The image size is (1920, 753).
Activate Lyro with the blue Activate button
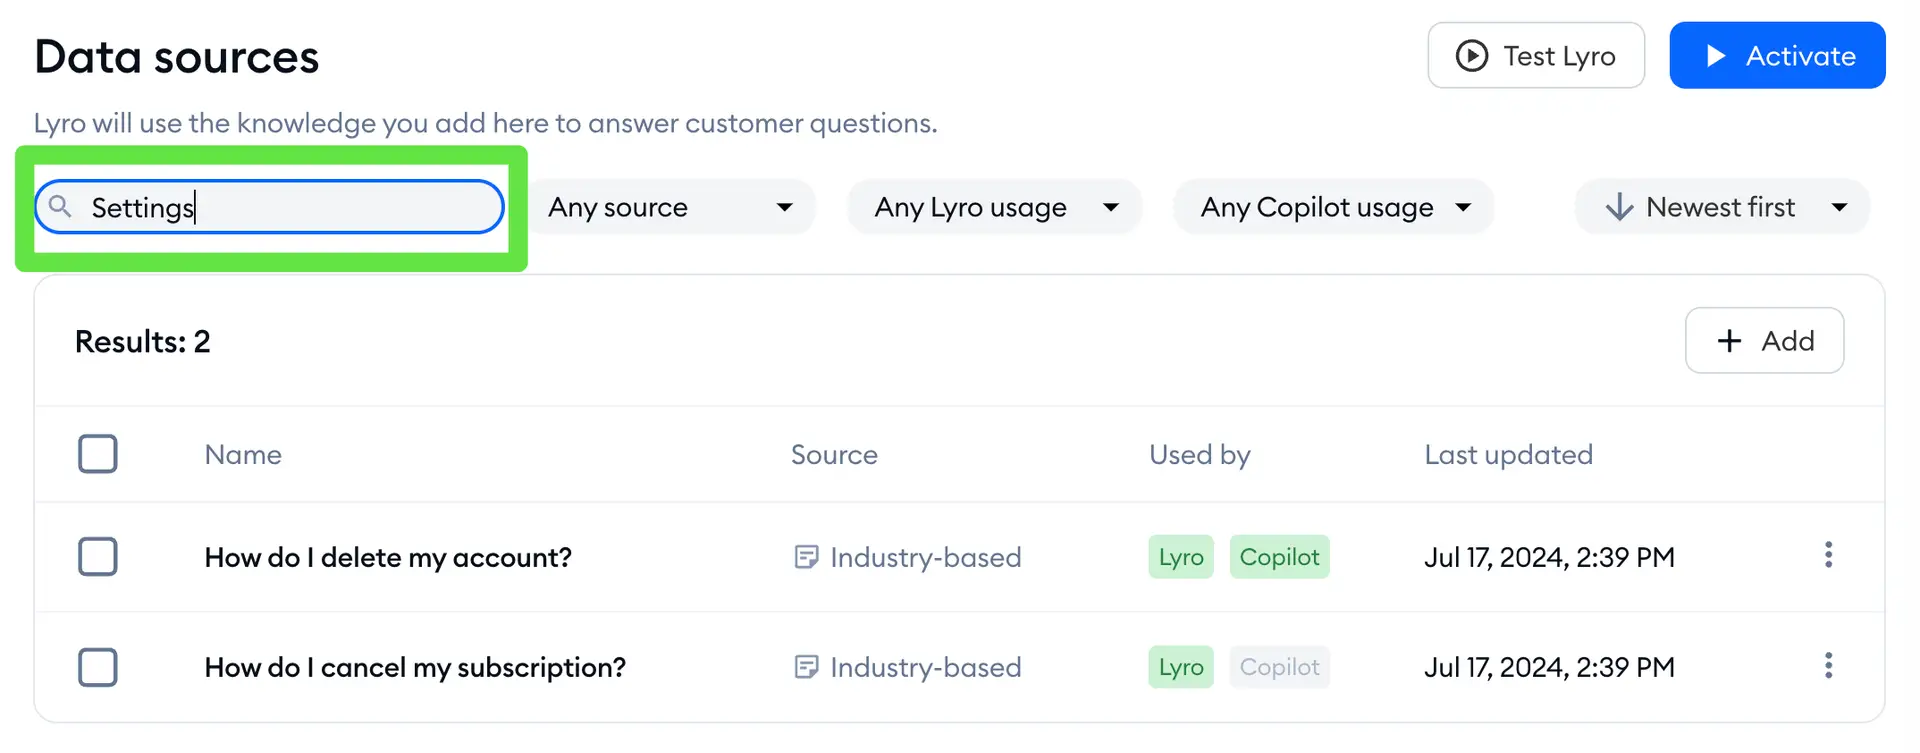click(x=1777, y=56)
